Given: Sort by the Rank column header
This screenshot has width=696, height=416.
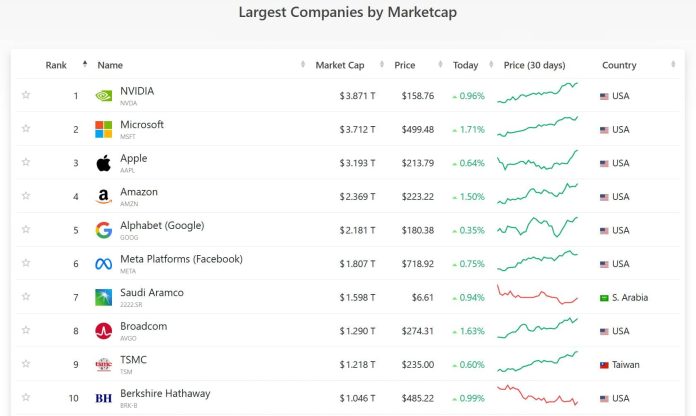Looking at the screenshot, I should click(56, 65).
